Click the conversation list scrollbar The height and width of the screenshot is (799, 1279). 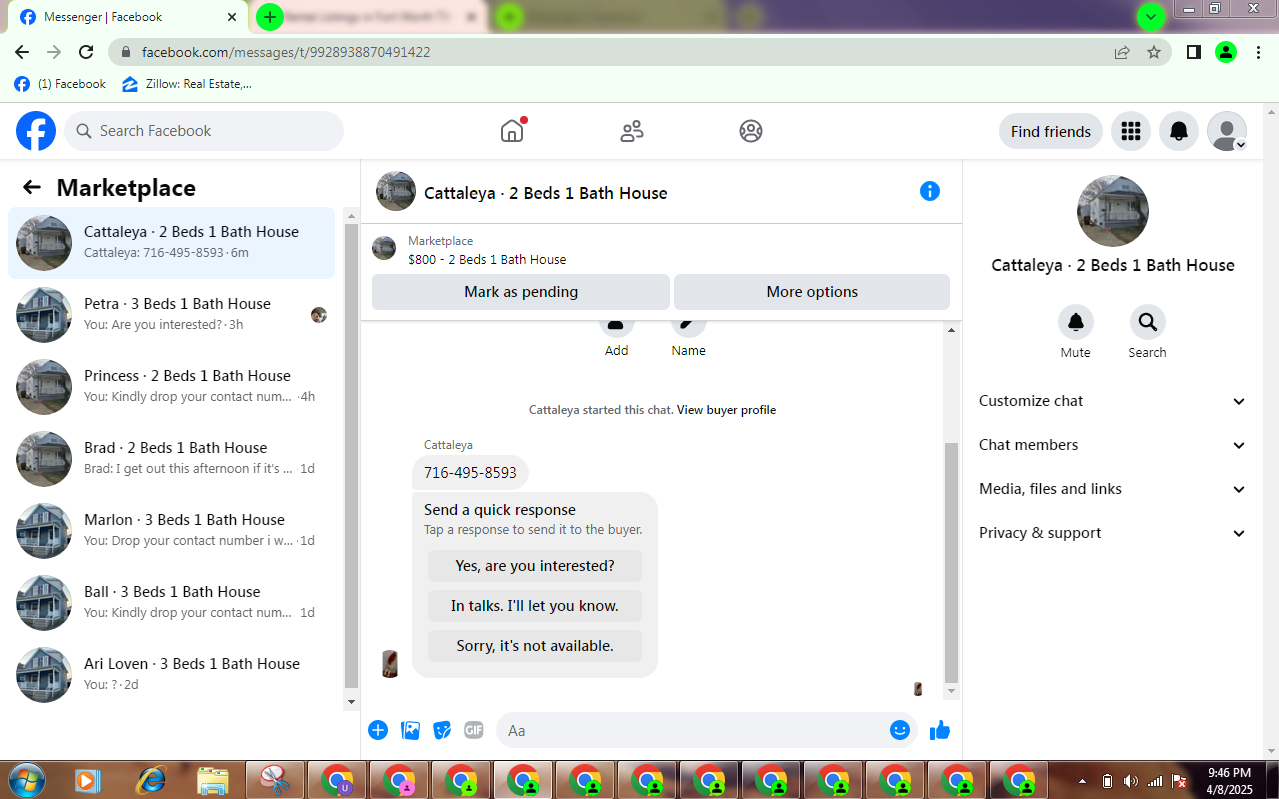[x=351, y=457]
